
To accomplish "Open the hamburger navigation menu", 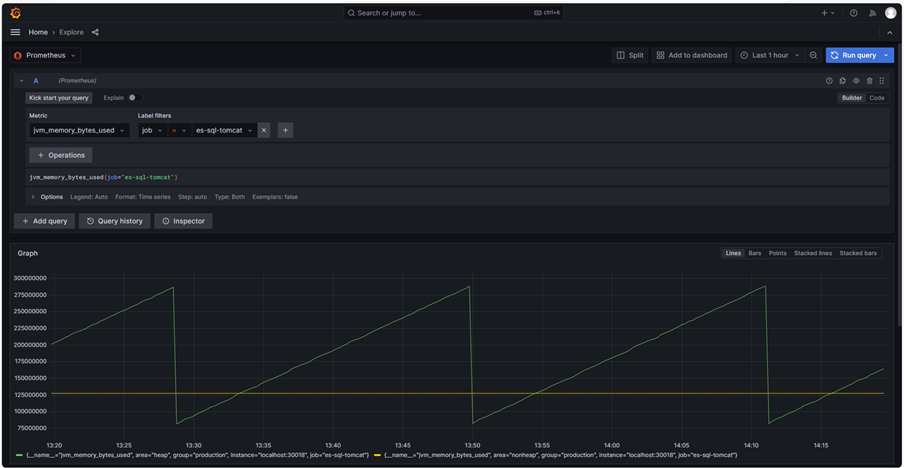I will (x=16, y=32).
